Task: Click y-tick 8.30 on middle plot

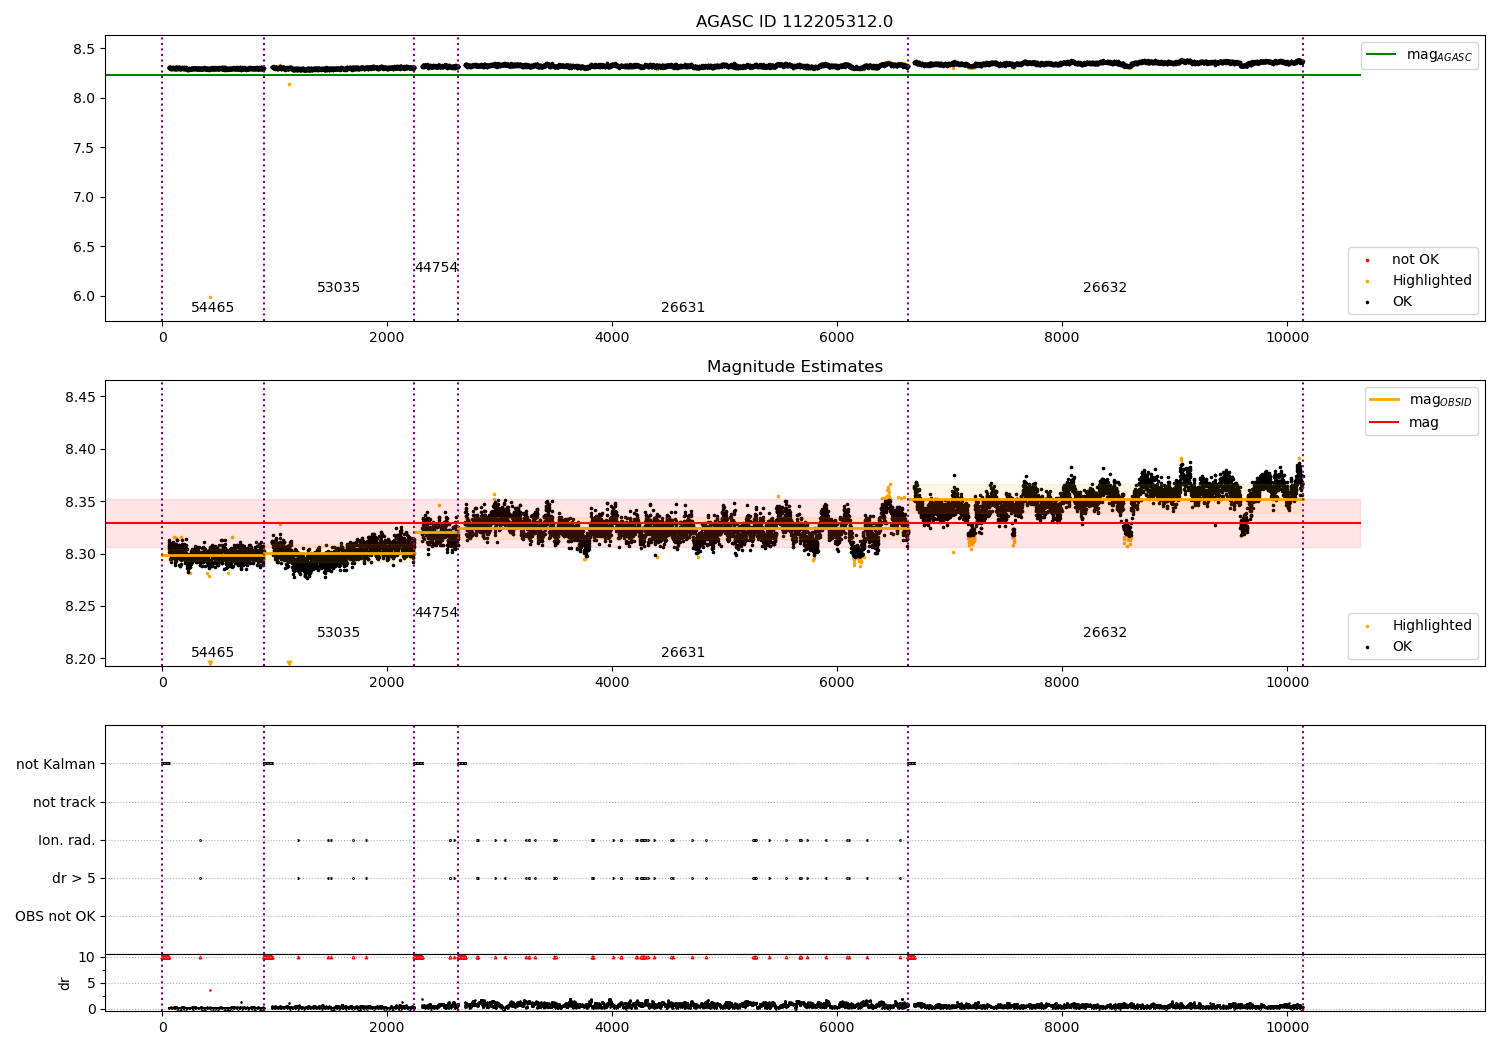Action: [80, 555]
